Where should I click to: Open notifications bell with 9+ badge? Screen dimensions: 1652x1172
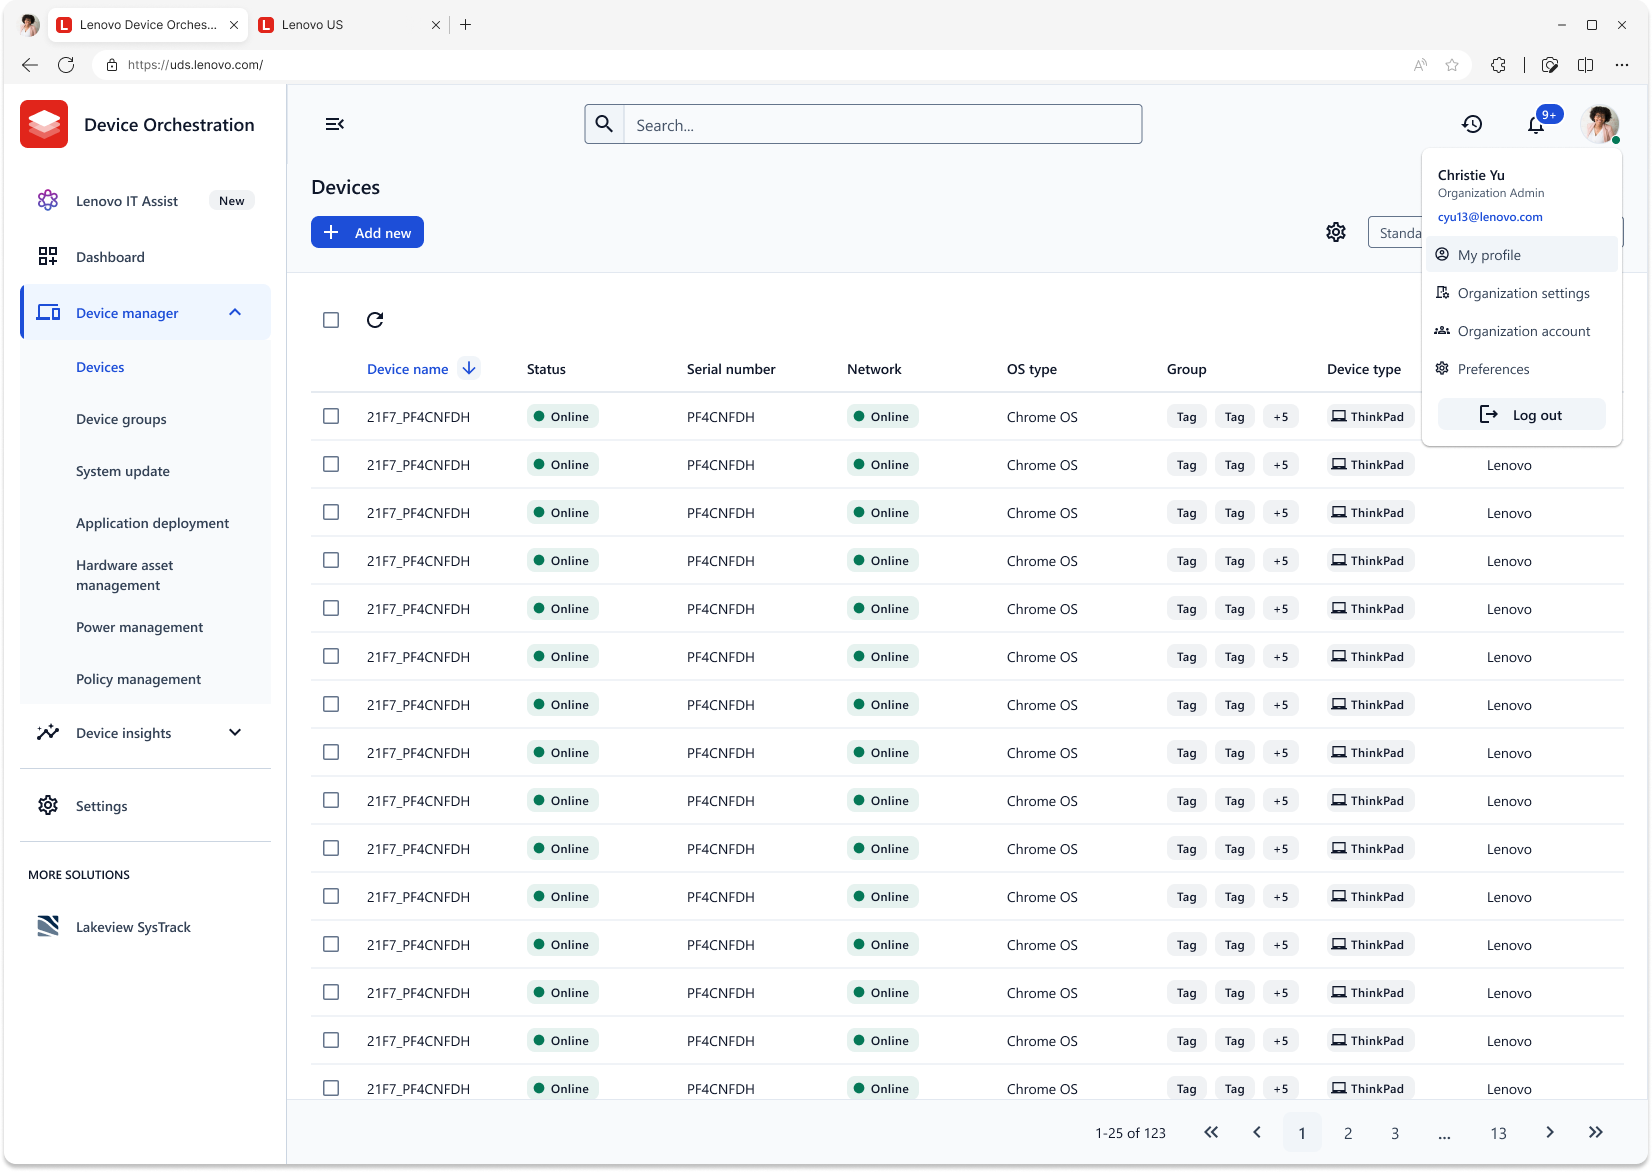tap(1537, 123)
